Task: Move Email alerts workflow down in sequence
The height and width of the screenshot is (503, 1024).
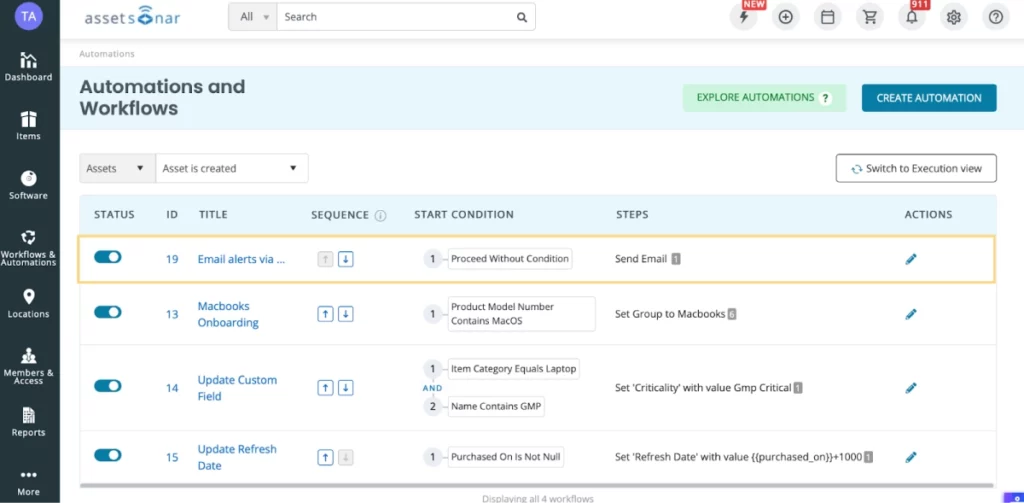Action: [346, 259]
